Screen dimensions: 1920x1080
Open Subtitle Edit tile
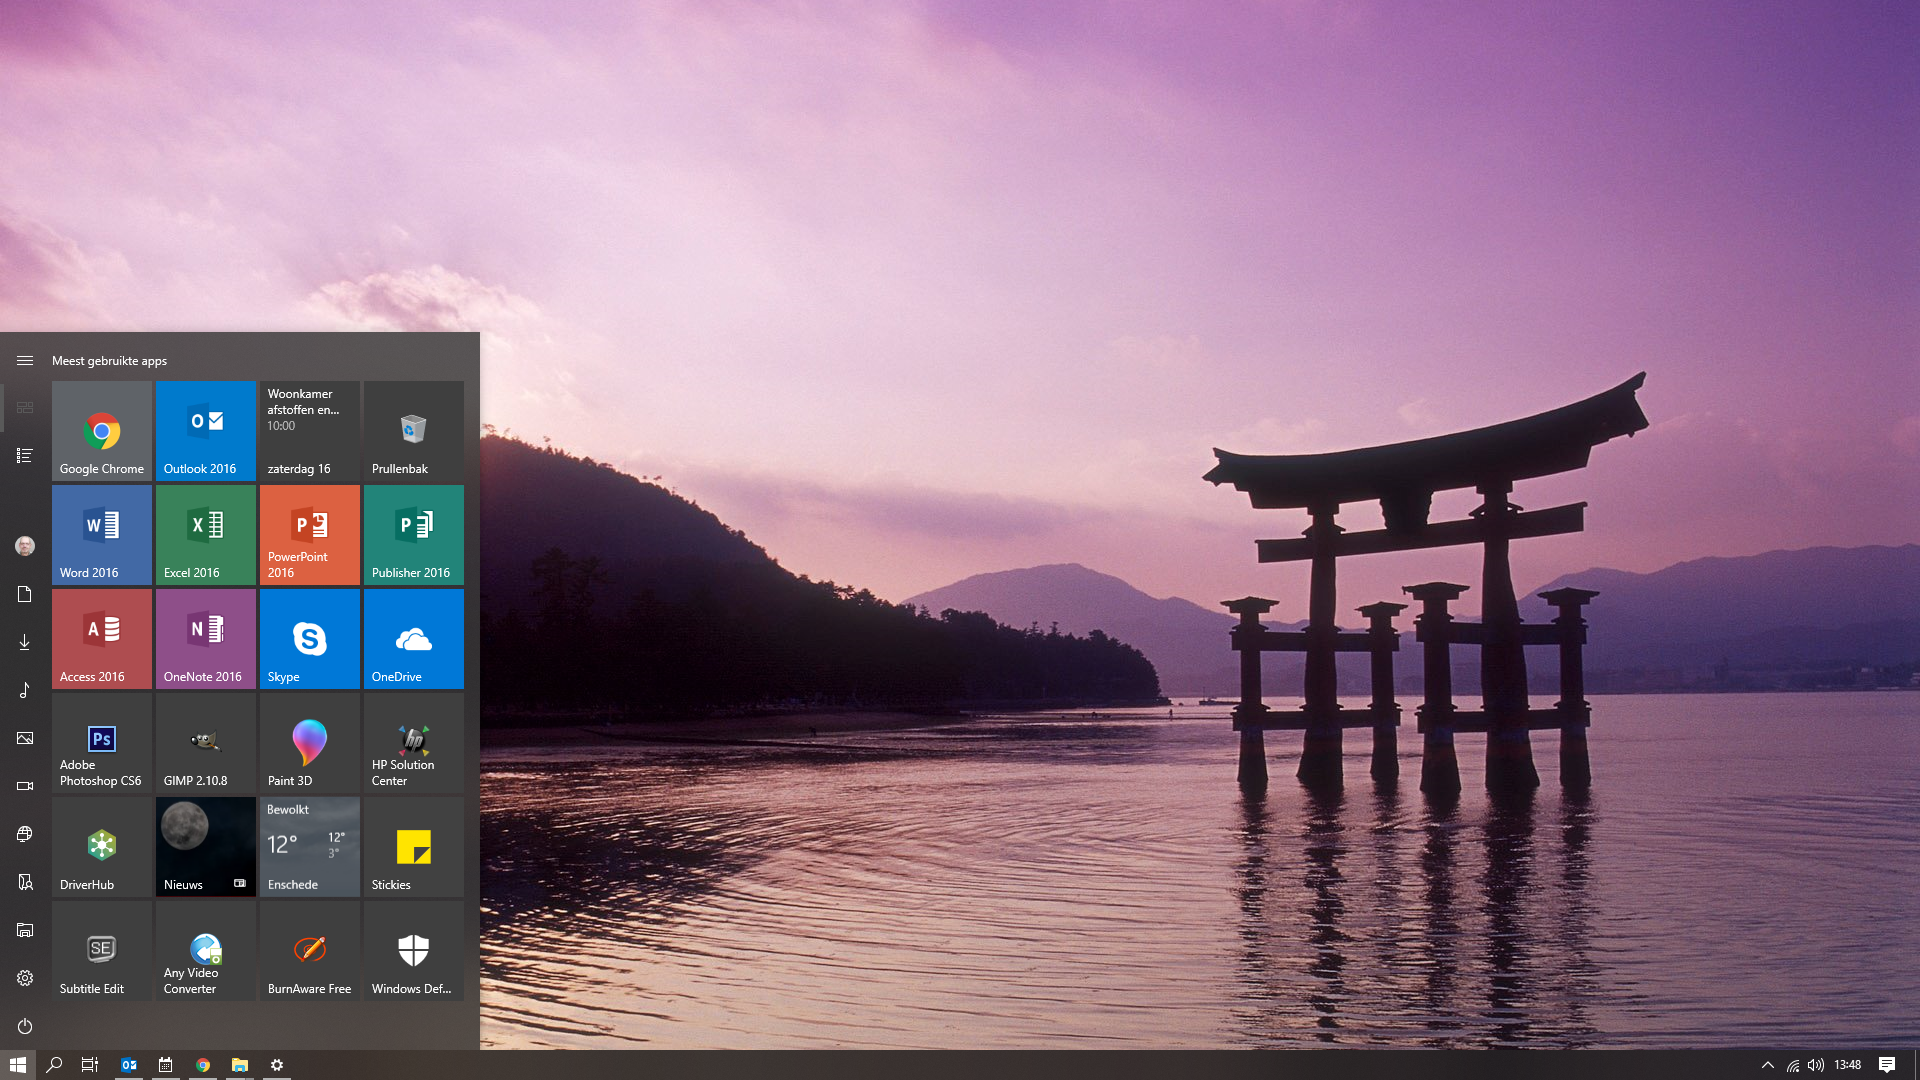coord(102,951)
